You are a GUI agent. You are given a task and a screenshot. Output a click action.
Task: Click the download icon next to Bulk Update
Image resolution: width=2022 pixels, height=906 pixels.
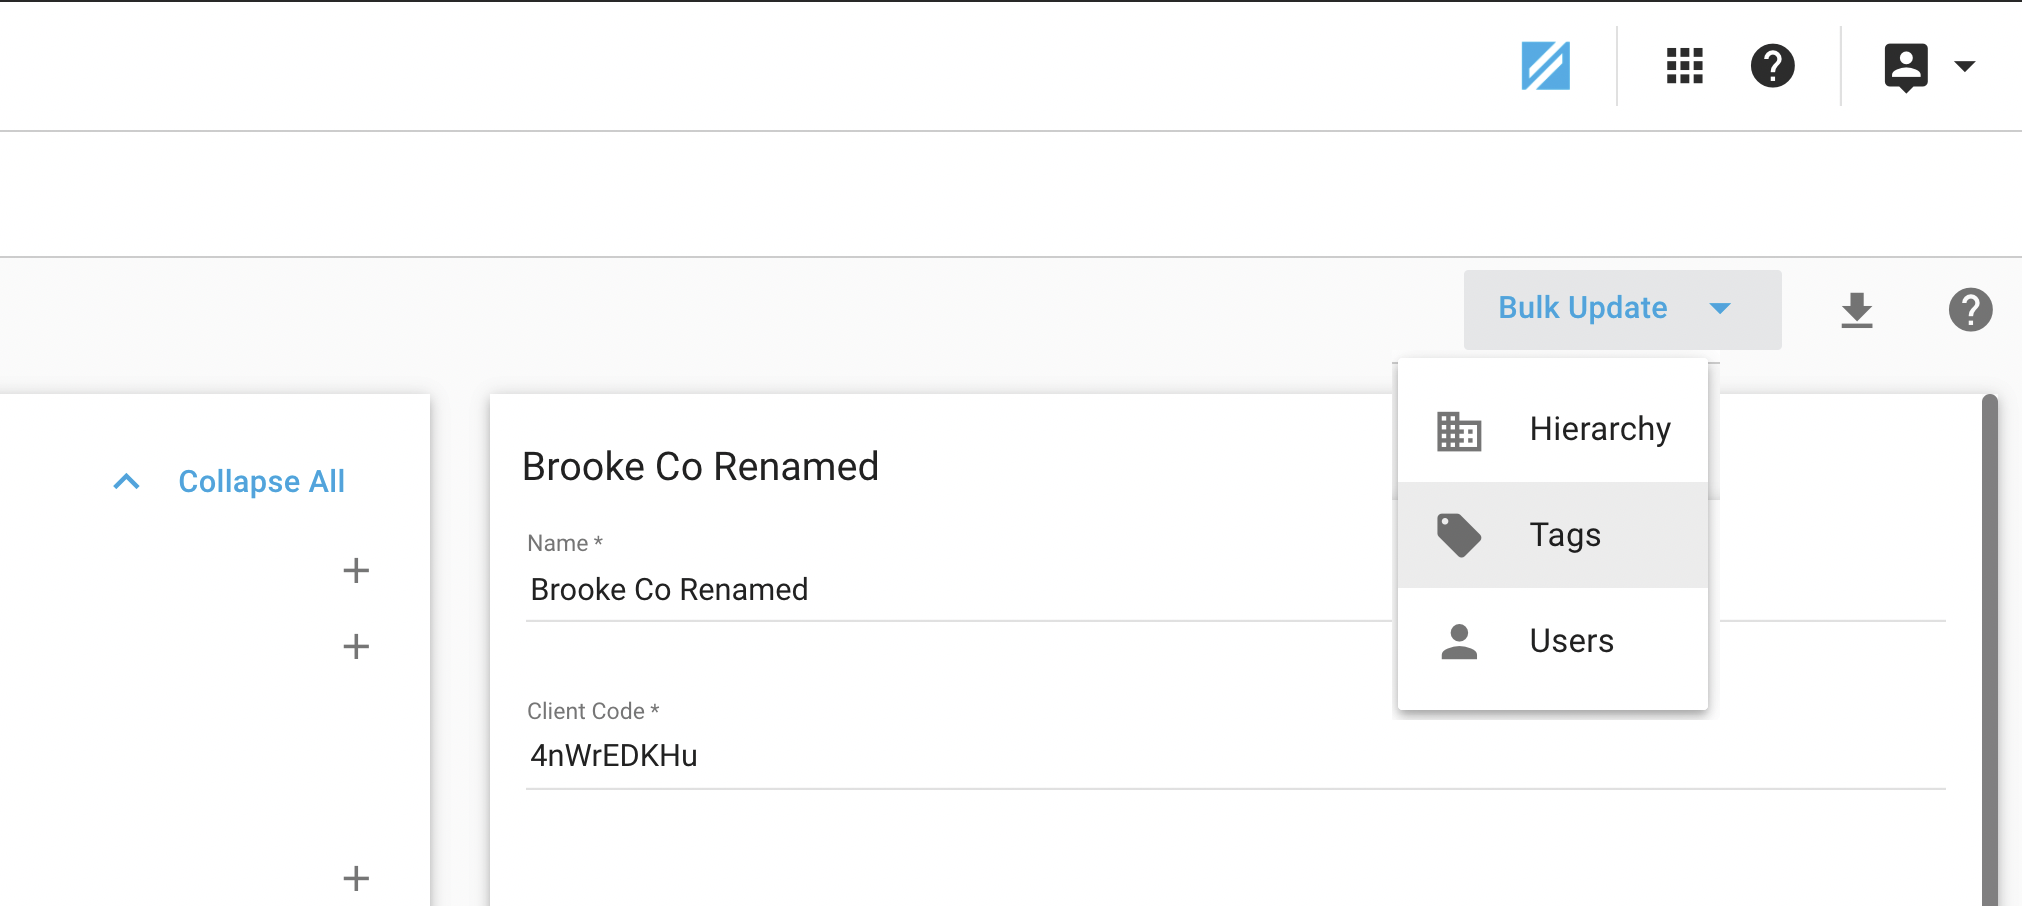[1858, 310]
